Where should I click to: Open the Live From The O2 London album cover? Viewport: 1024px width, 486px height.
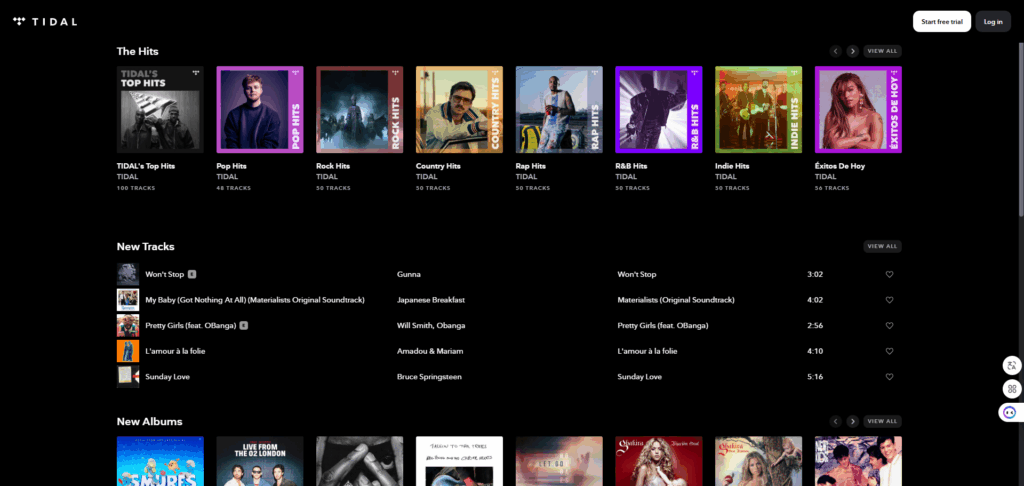click(x=260, y=461)
